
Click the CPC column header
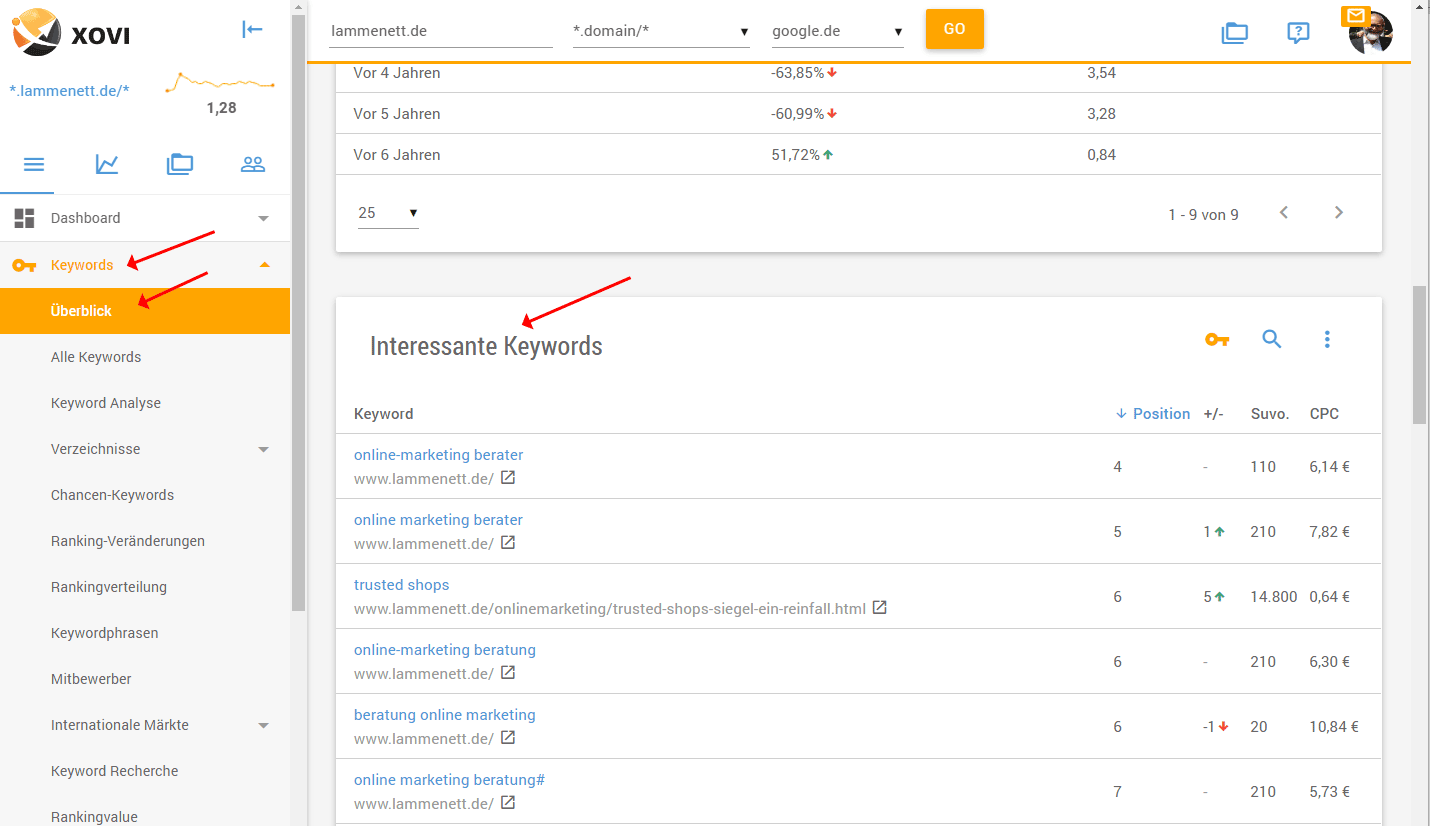(x=1324, y=414)
